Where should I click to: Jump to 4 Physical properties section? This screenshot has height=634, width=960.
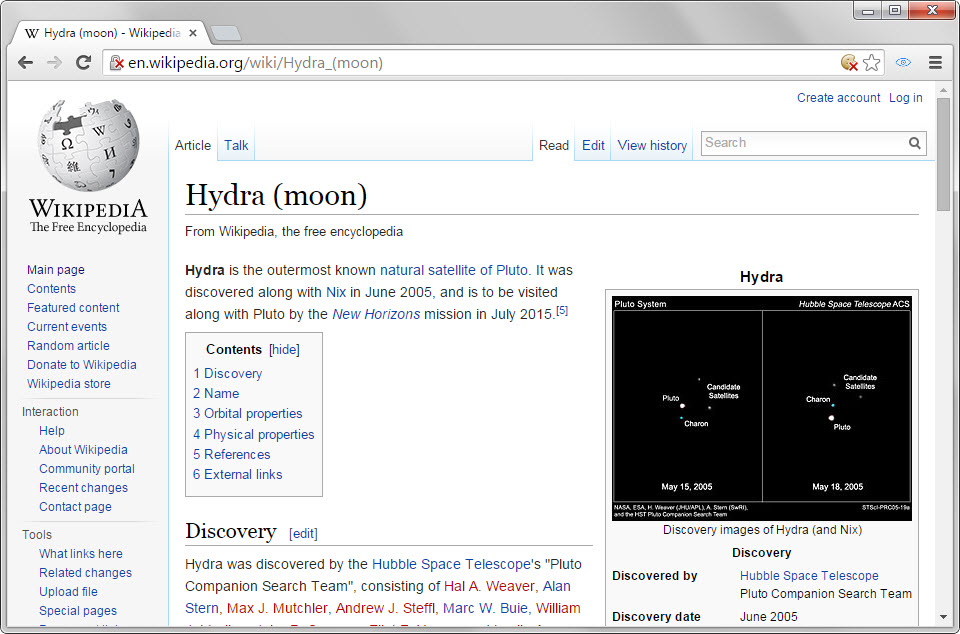253,434
